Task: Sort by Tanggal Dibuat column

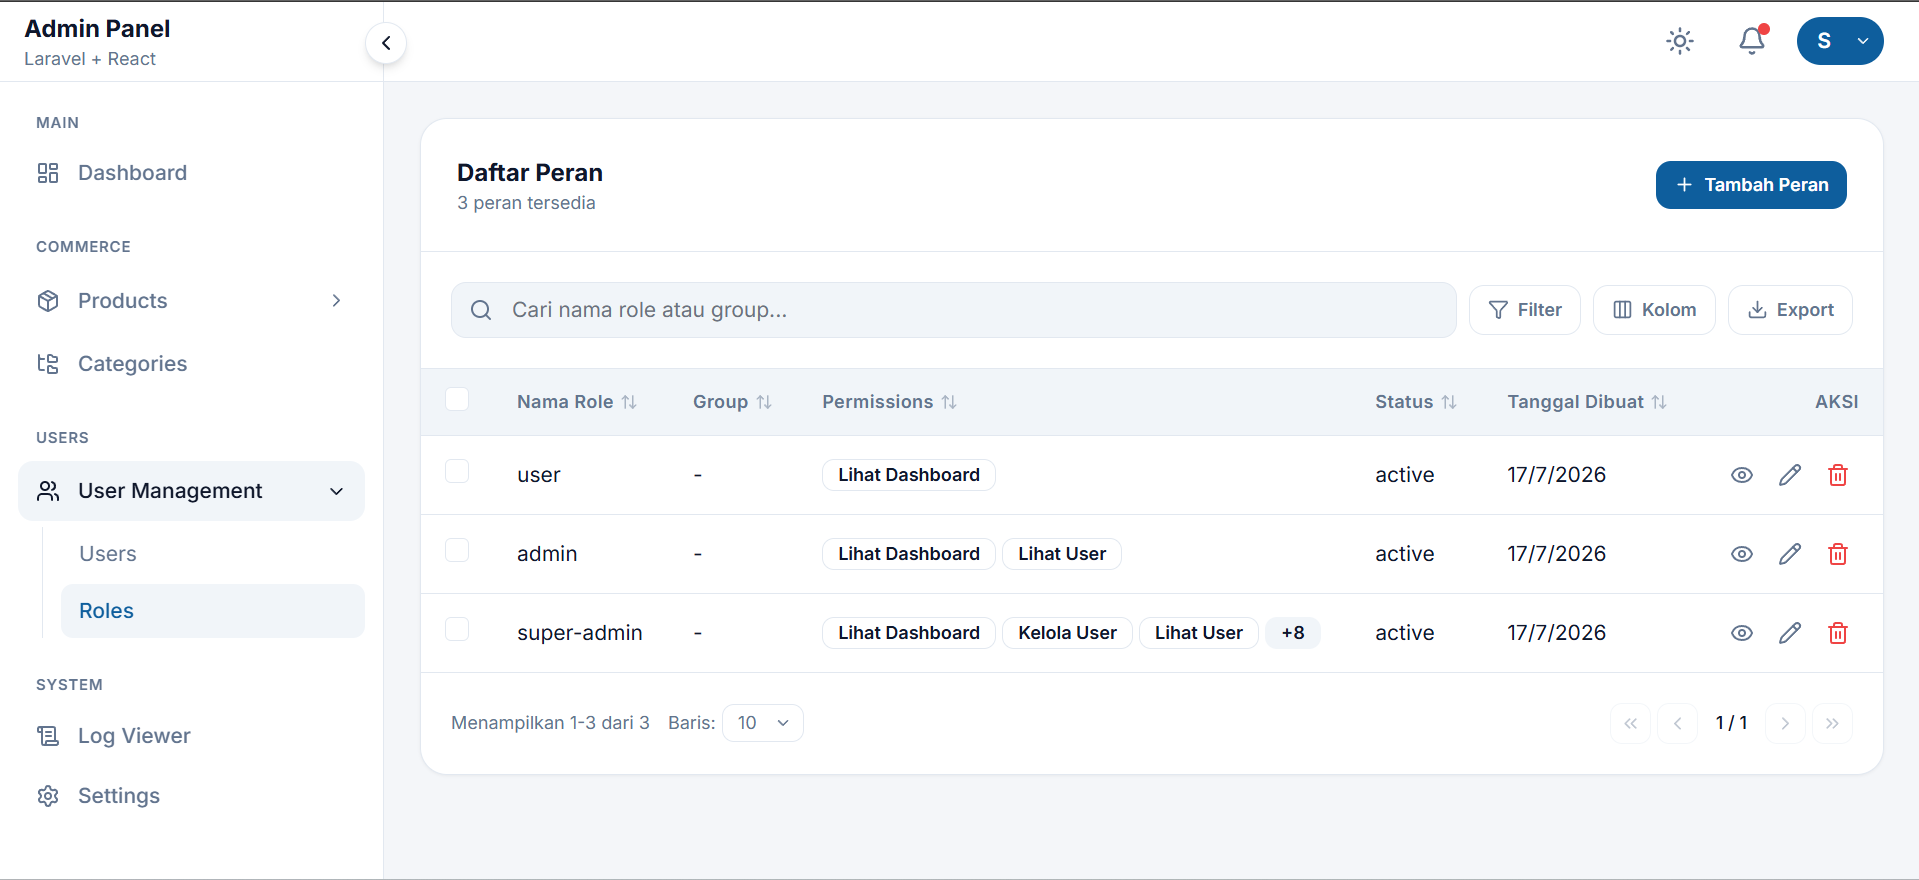Action: click(x=1587, y=402)
